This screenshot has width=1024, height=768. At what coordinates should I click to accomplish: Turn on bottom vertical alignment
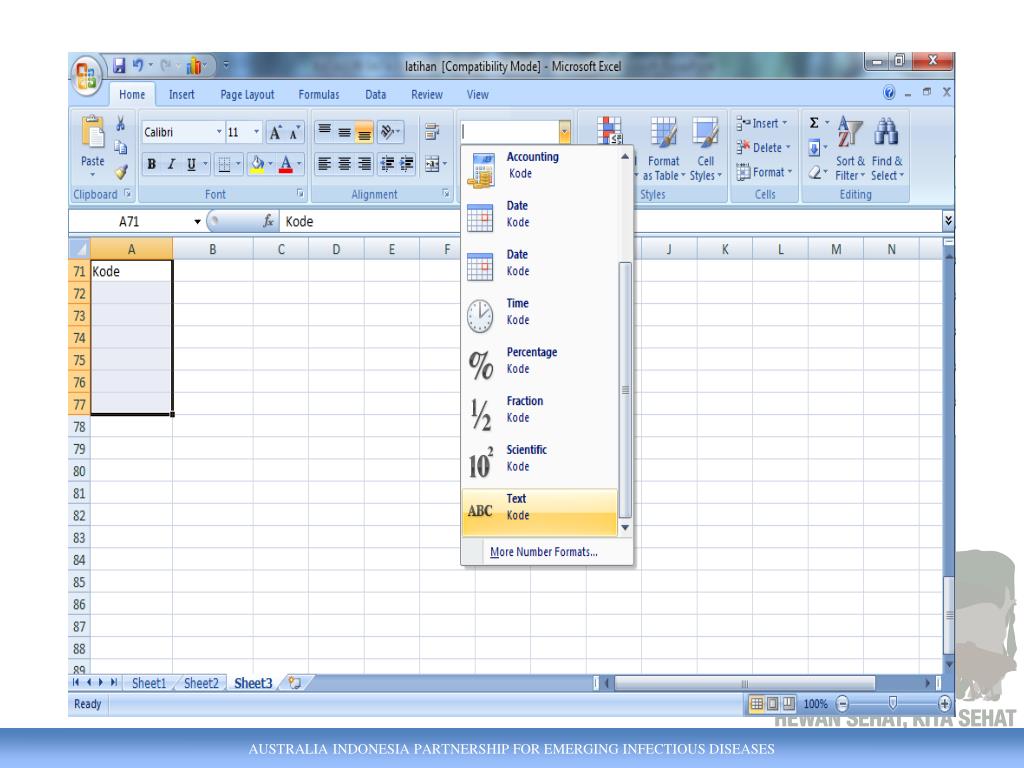coord(364,132)
